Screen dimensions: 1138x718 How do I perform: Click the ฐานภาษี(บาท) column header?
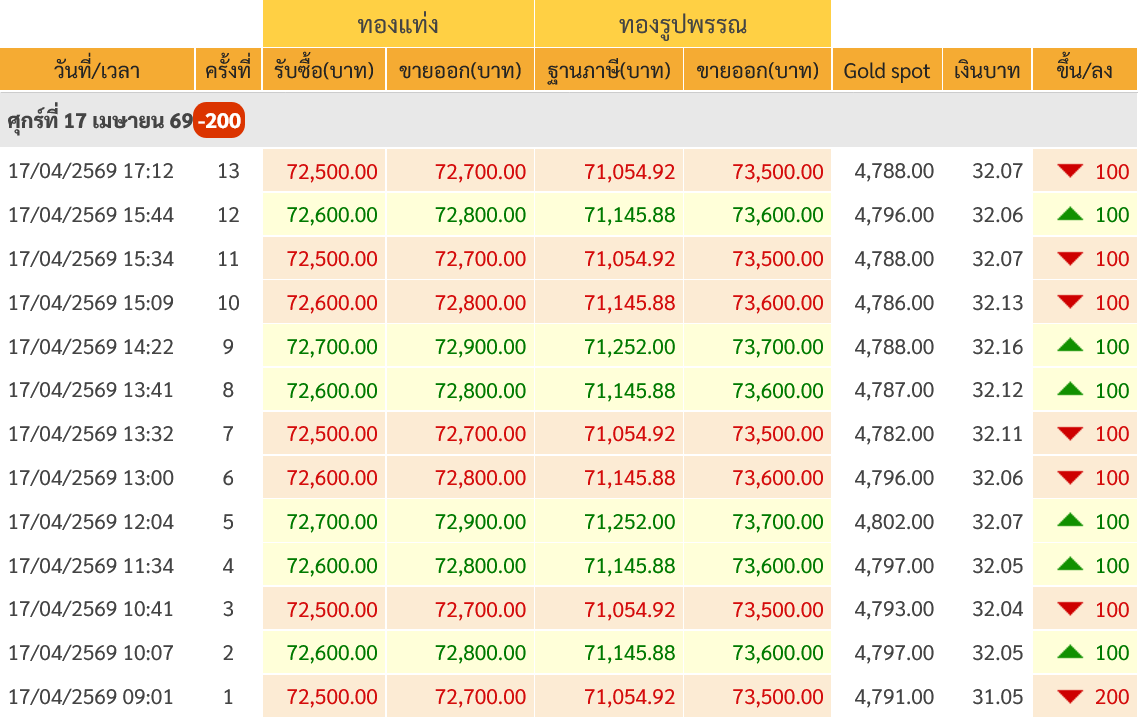pos(609,70)
